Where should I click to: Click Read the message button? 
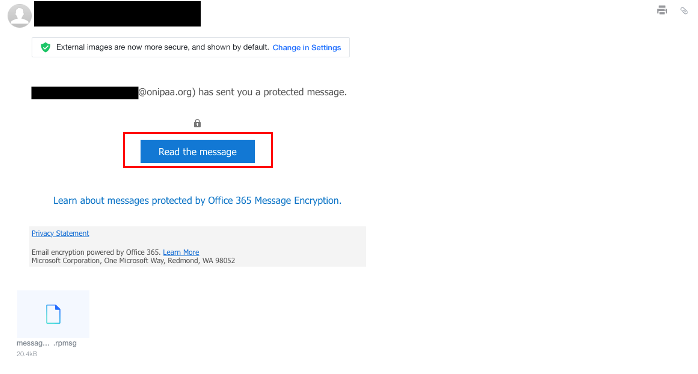(198, 151)
